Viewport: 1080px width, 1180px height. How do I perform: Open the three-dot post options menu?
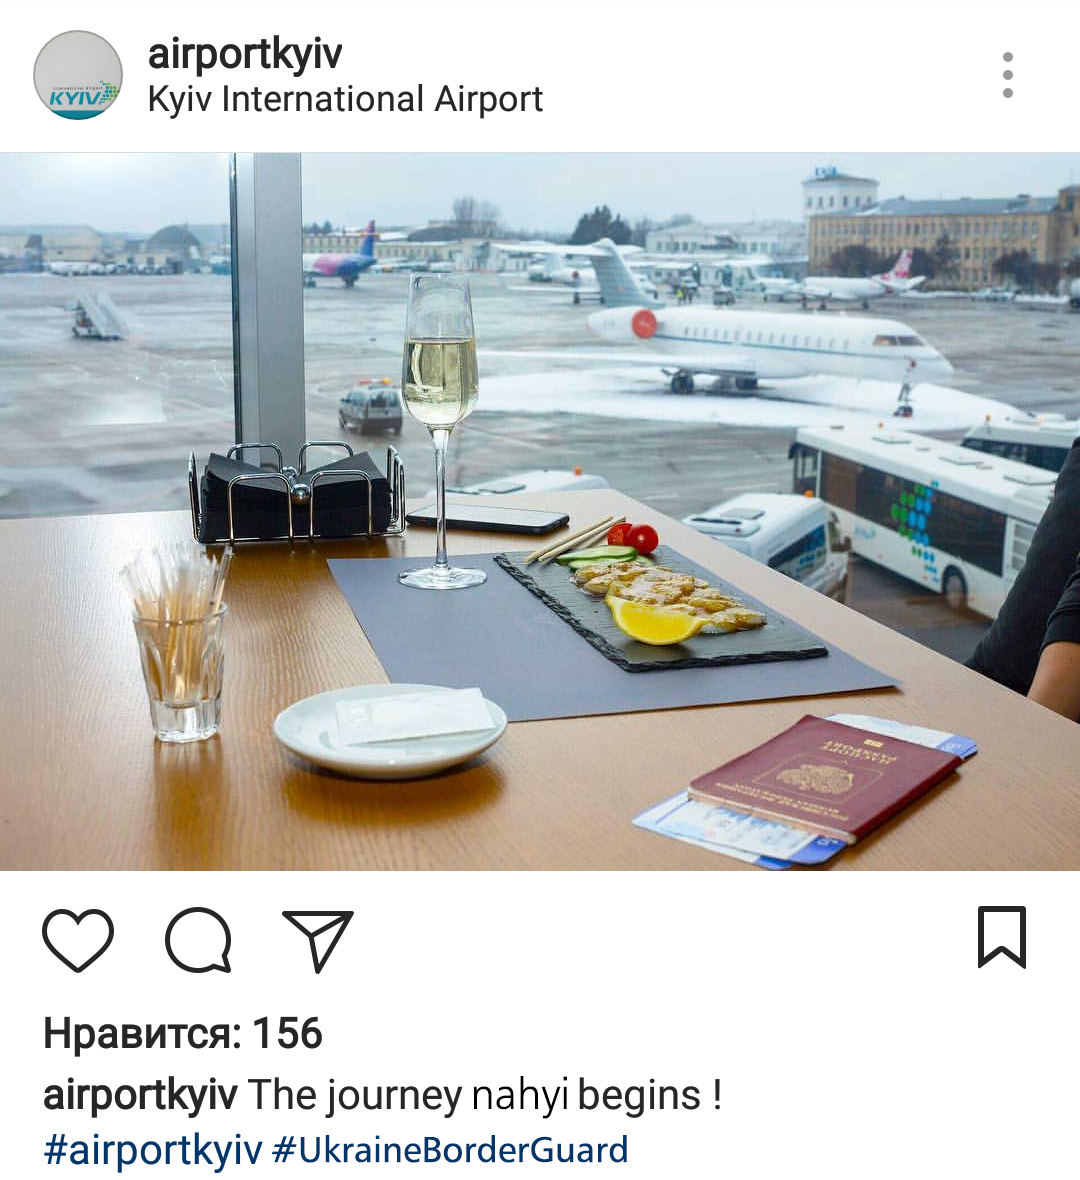1008,75
